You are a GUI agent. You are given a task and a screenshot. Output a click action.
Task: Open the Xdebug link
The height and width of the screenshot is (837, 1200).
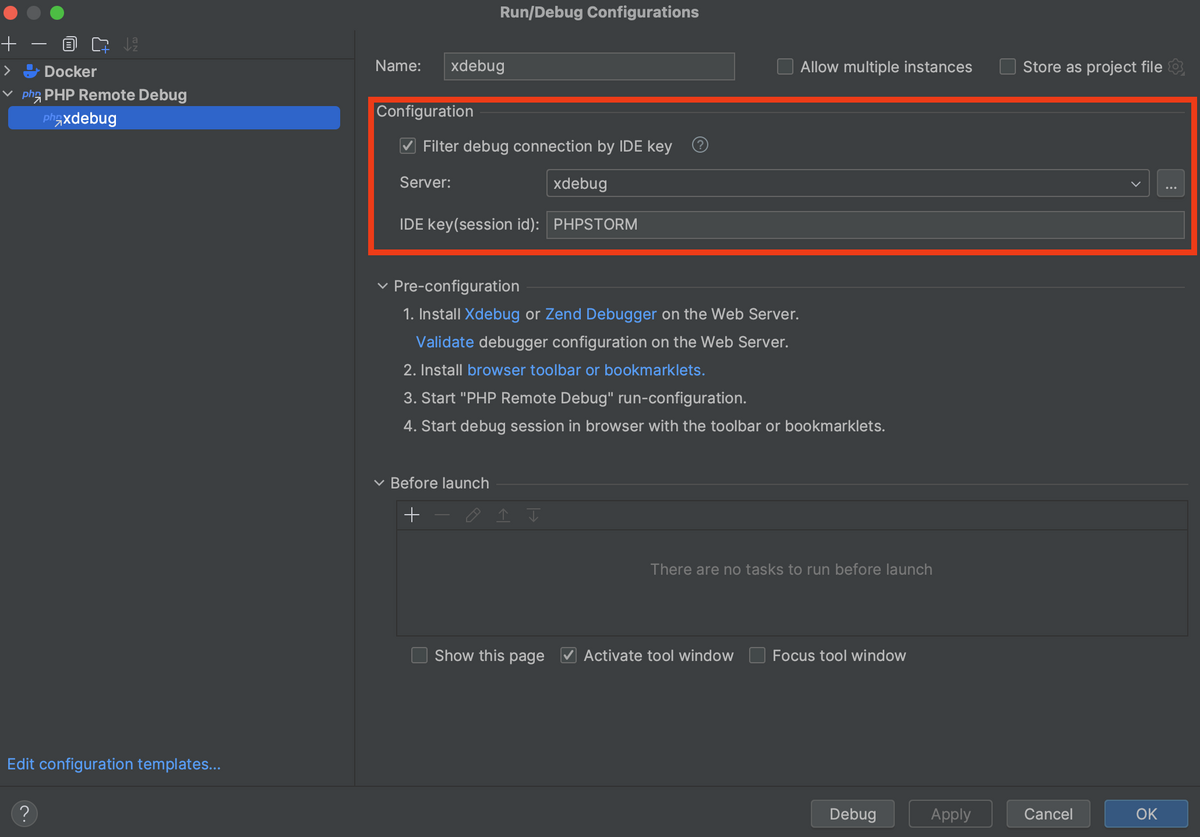coord(492,314)
